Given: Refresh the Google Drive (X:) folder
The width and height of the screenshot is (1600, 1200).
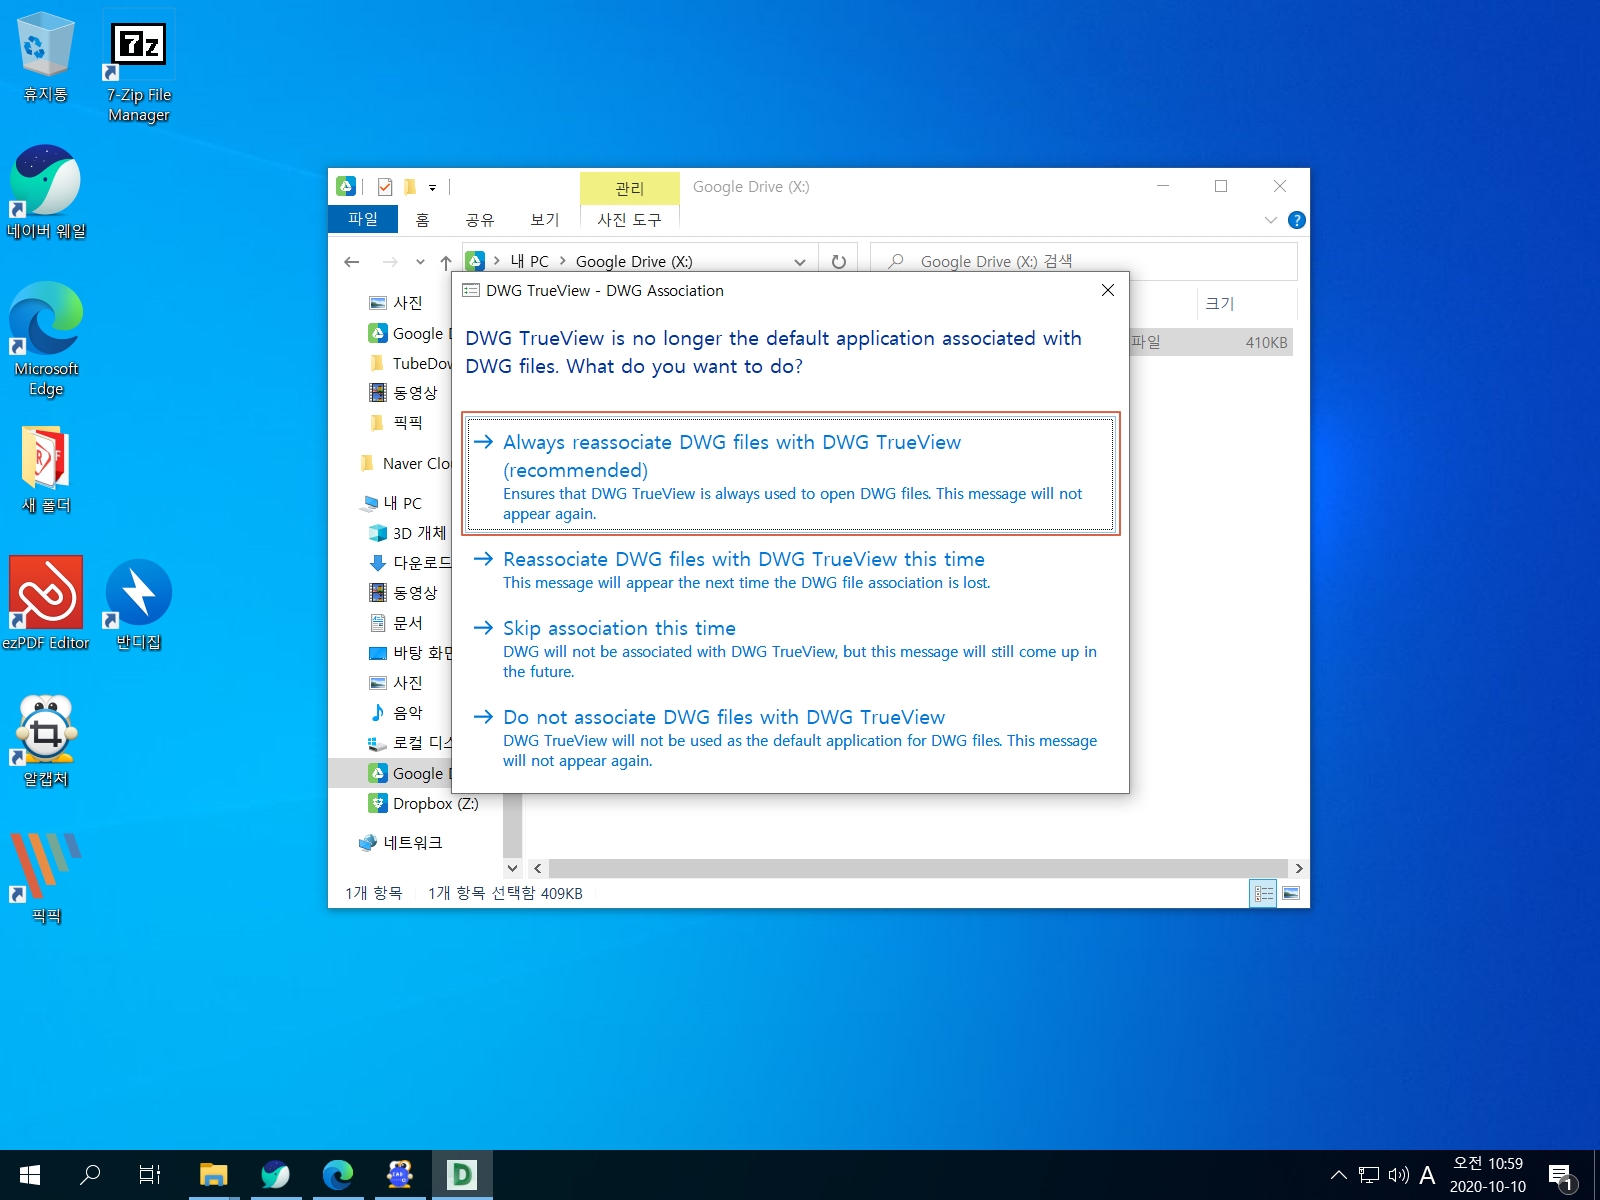Looking at the screenshot, I should (x=839, y=262).
